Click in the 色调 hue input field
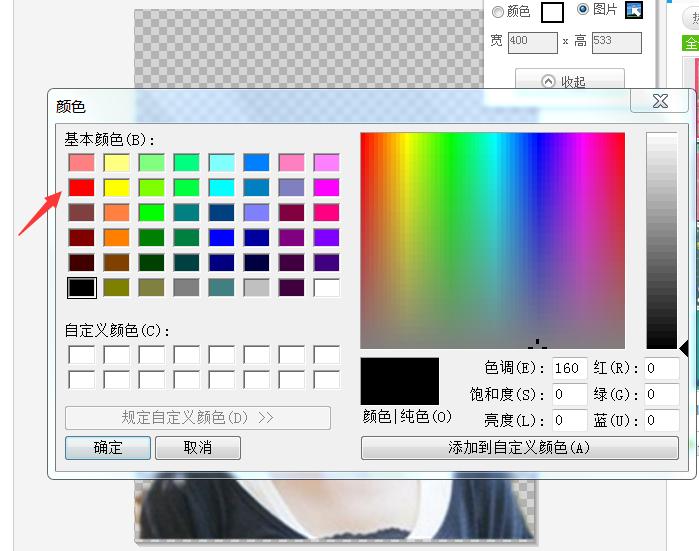 click(570, 369)
